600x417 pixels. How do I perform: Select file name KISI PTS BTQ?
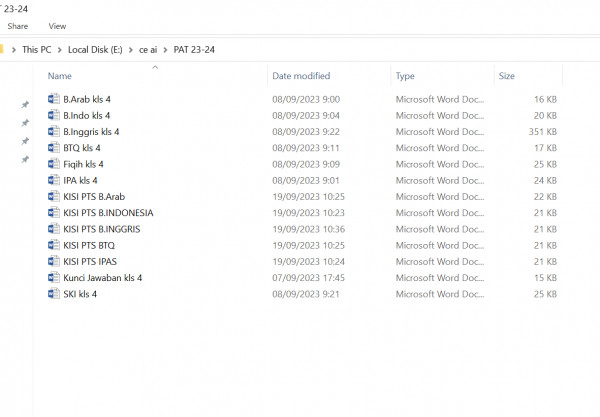[x=89, y=246]
